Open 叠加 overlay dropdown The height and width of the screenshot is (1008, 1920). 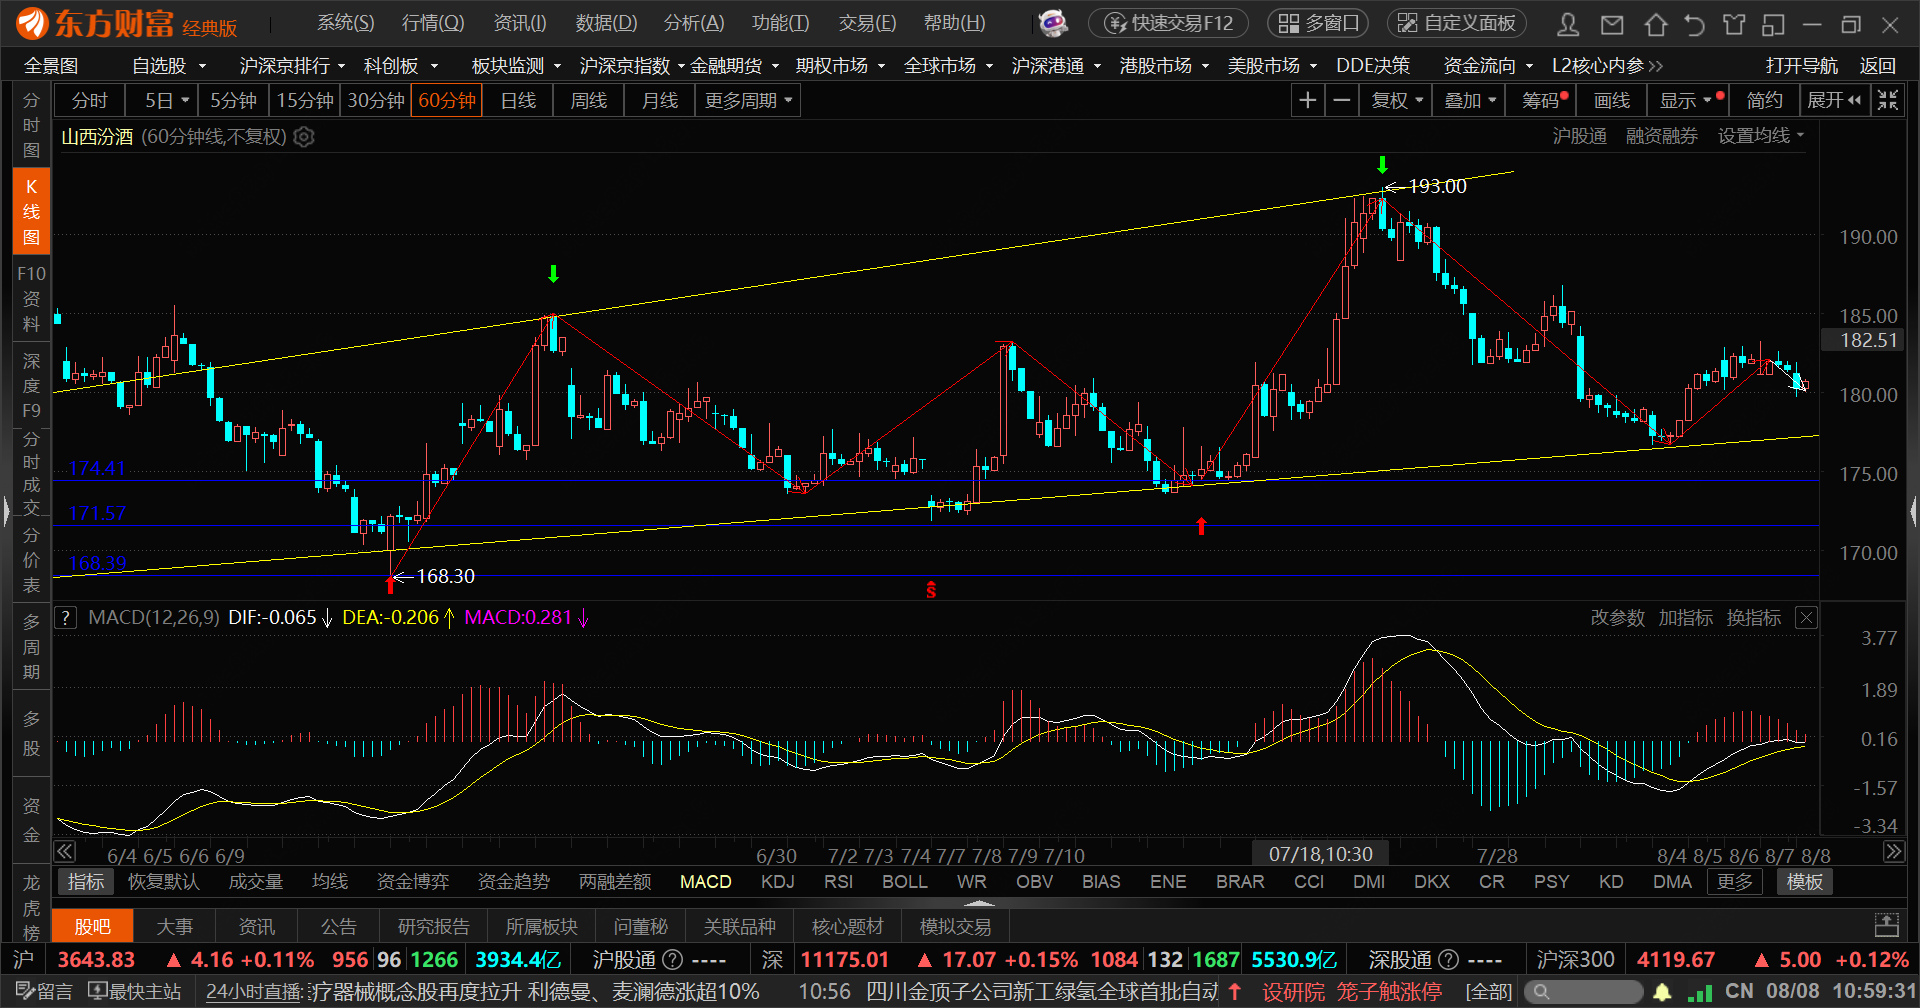click(x=1469, y=100)
